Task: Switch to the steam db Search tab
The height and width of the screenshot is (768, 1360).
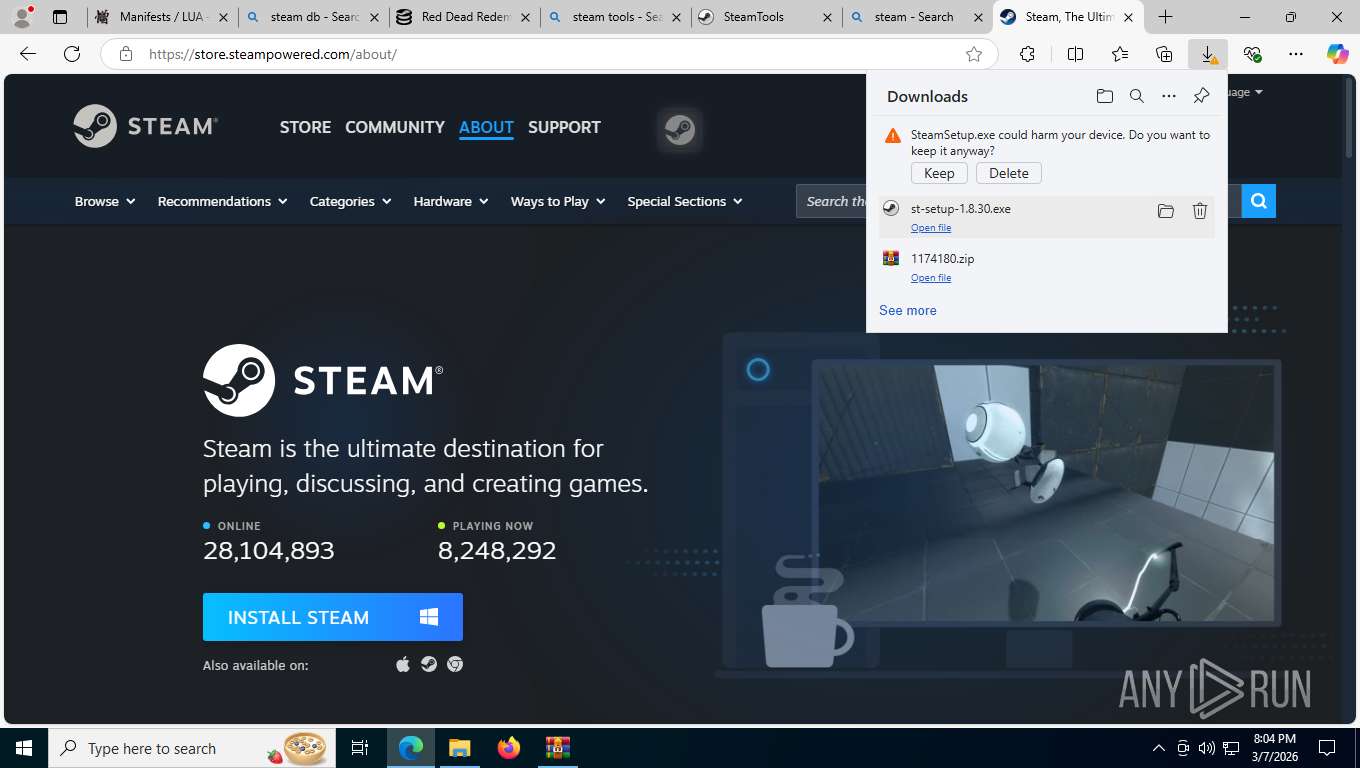Action: [x=314, y=17]
